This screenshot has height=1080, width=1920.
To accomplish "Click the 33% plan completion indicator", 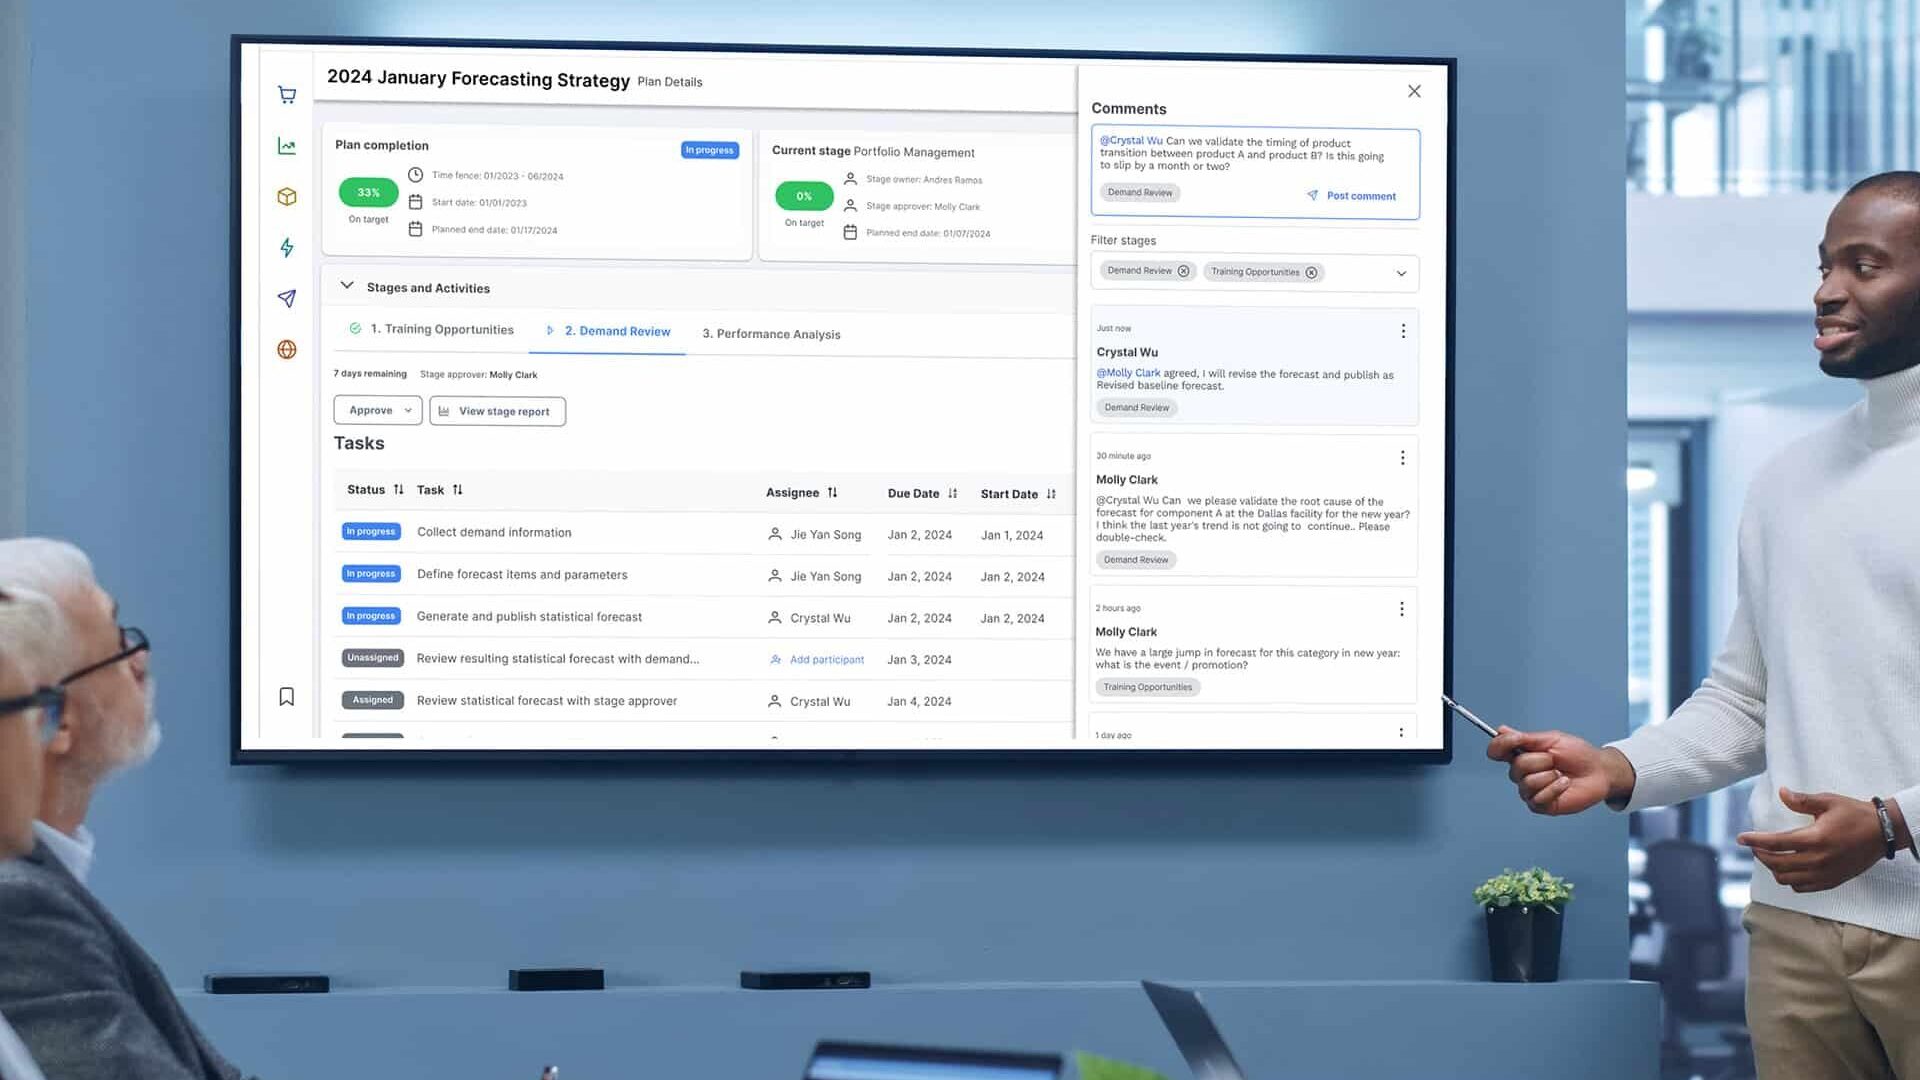I will coord(368,192).
